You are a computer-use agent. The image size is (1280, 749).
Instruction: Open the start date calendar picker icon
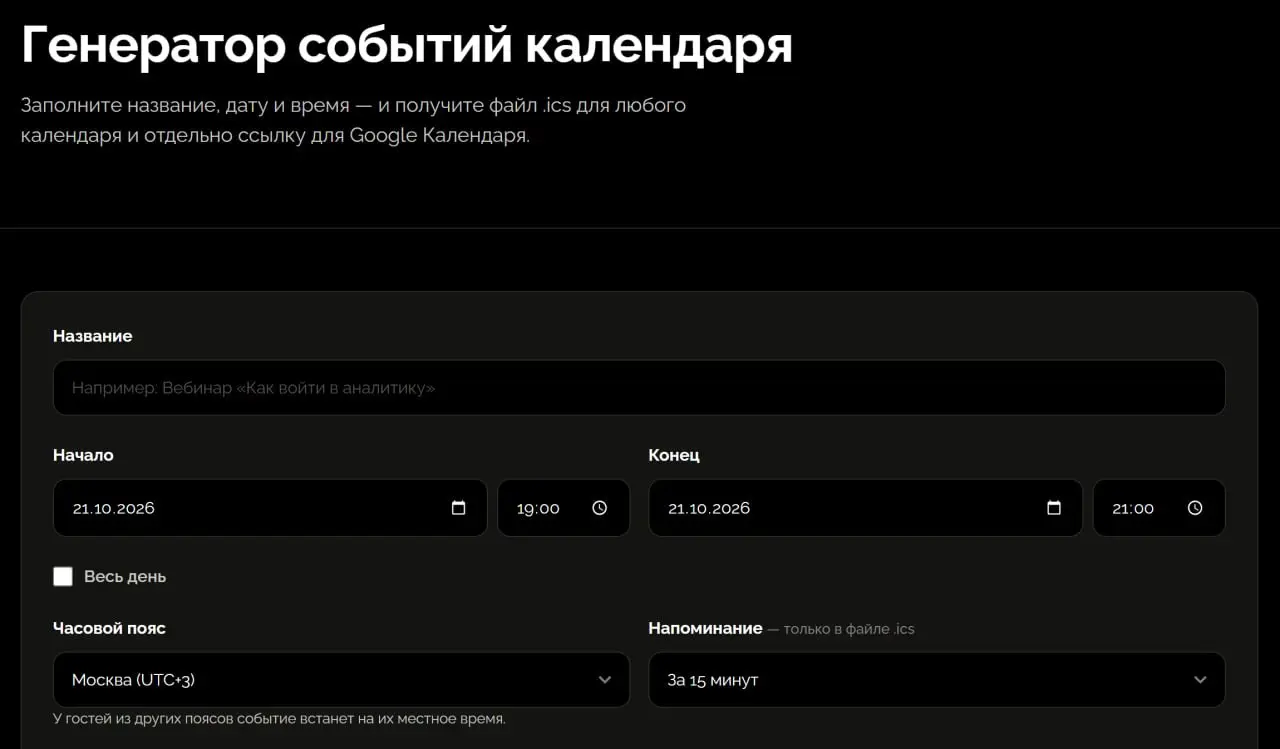(x=458, y=508)
